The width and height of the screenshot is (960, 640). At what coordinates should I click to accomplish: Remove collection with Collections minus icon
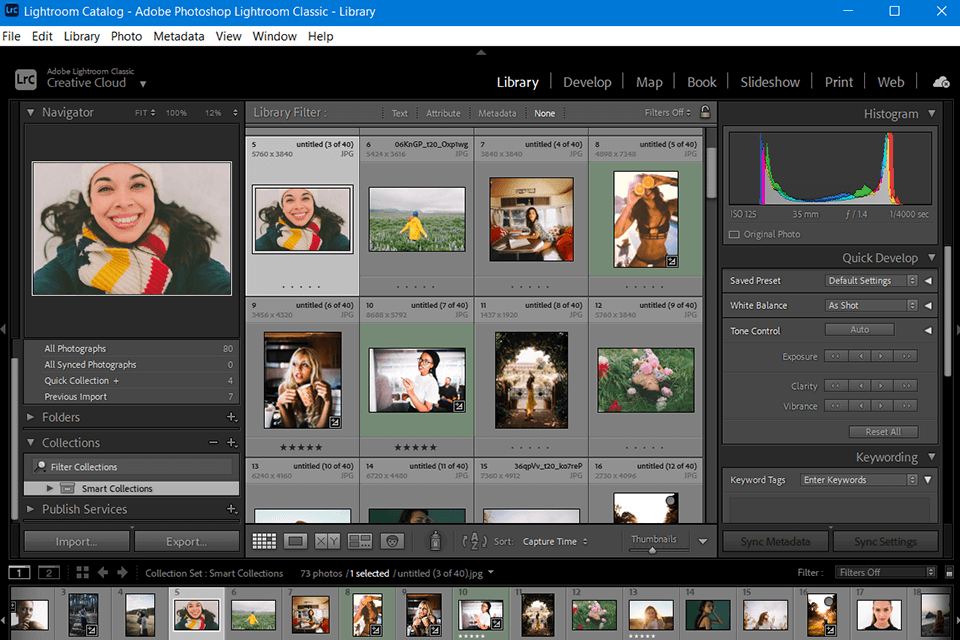point(213,442)
